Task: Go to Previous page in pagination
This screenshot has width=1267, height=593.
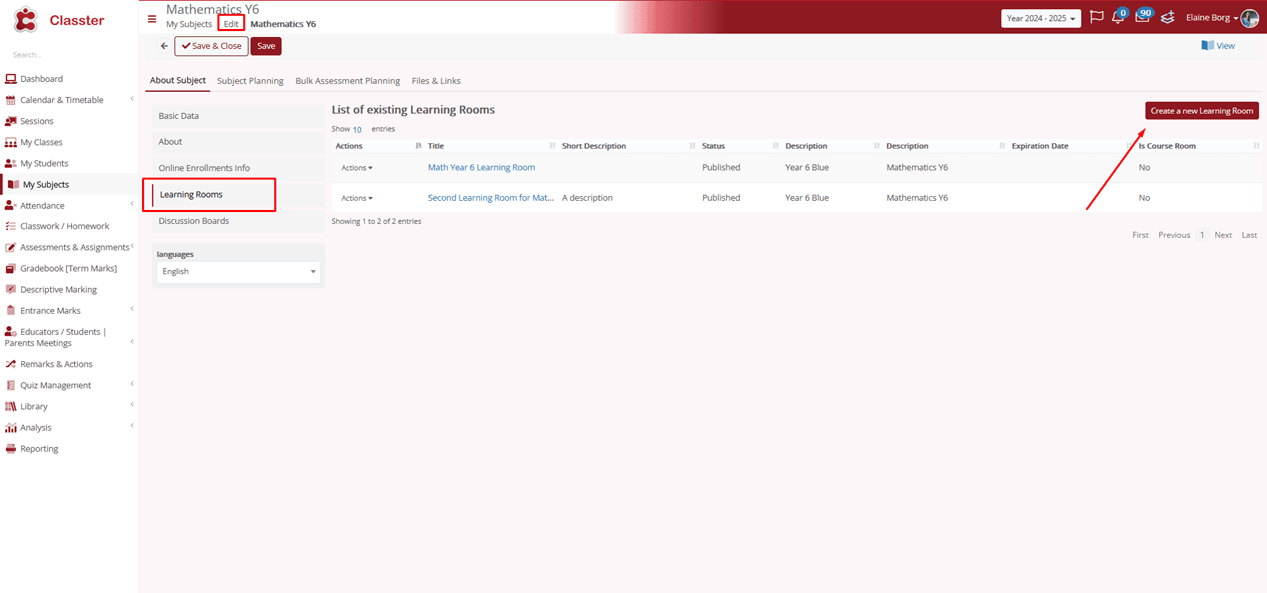Action: [1174, 235]
